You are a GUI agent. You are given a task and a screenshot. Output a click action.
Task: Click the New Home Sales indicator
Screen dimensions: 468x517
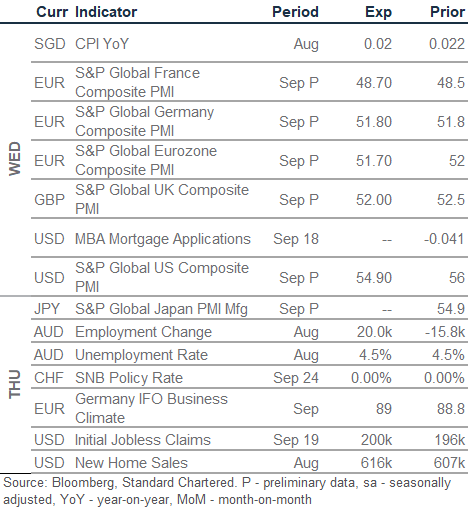pyautogui.click(x=131, y=463)
